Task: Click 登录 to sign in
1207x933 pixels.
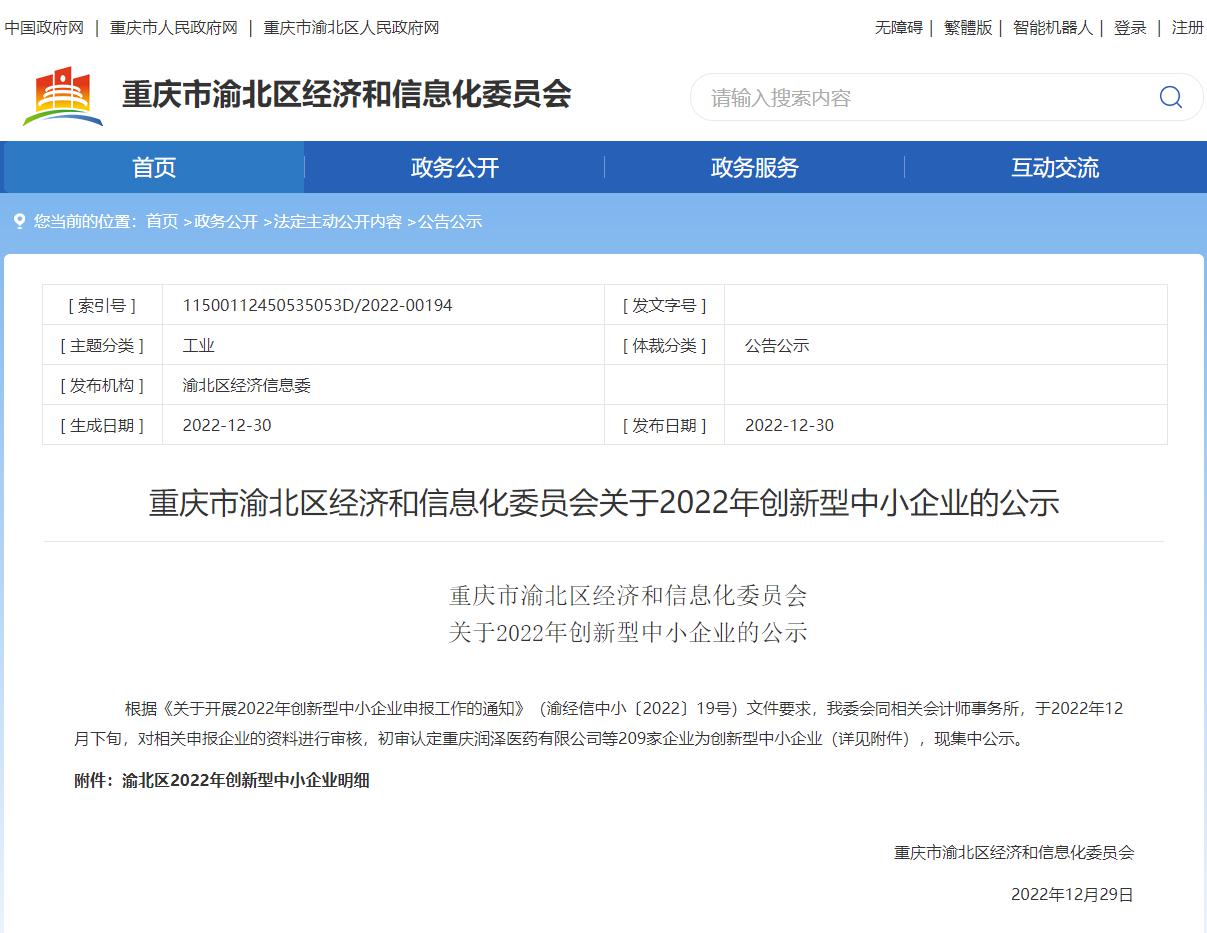Action: 1129,28
